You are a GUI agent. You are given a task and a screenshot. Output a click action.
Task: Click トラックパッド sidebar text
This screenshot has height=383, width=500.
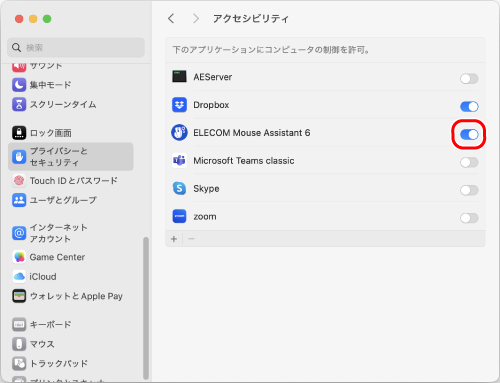click(59, 363)
